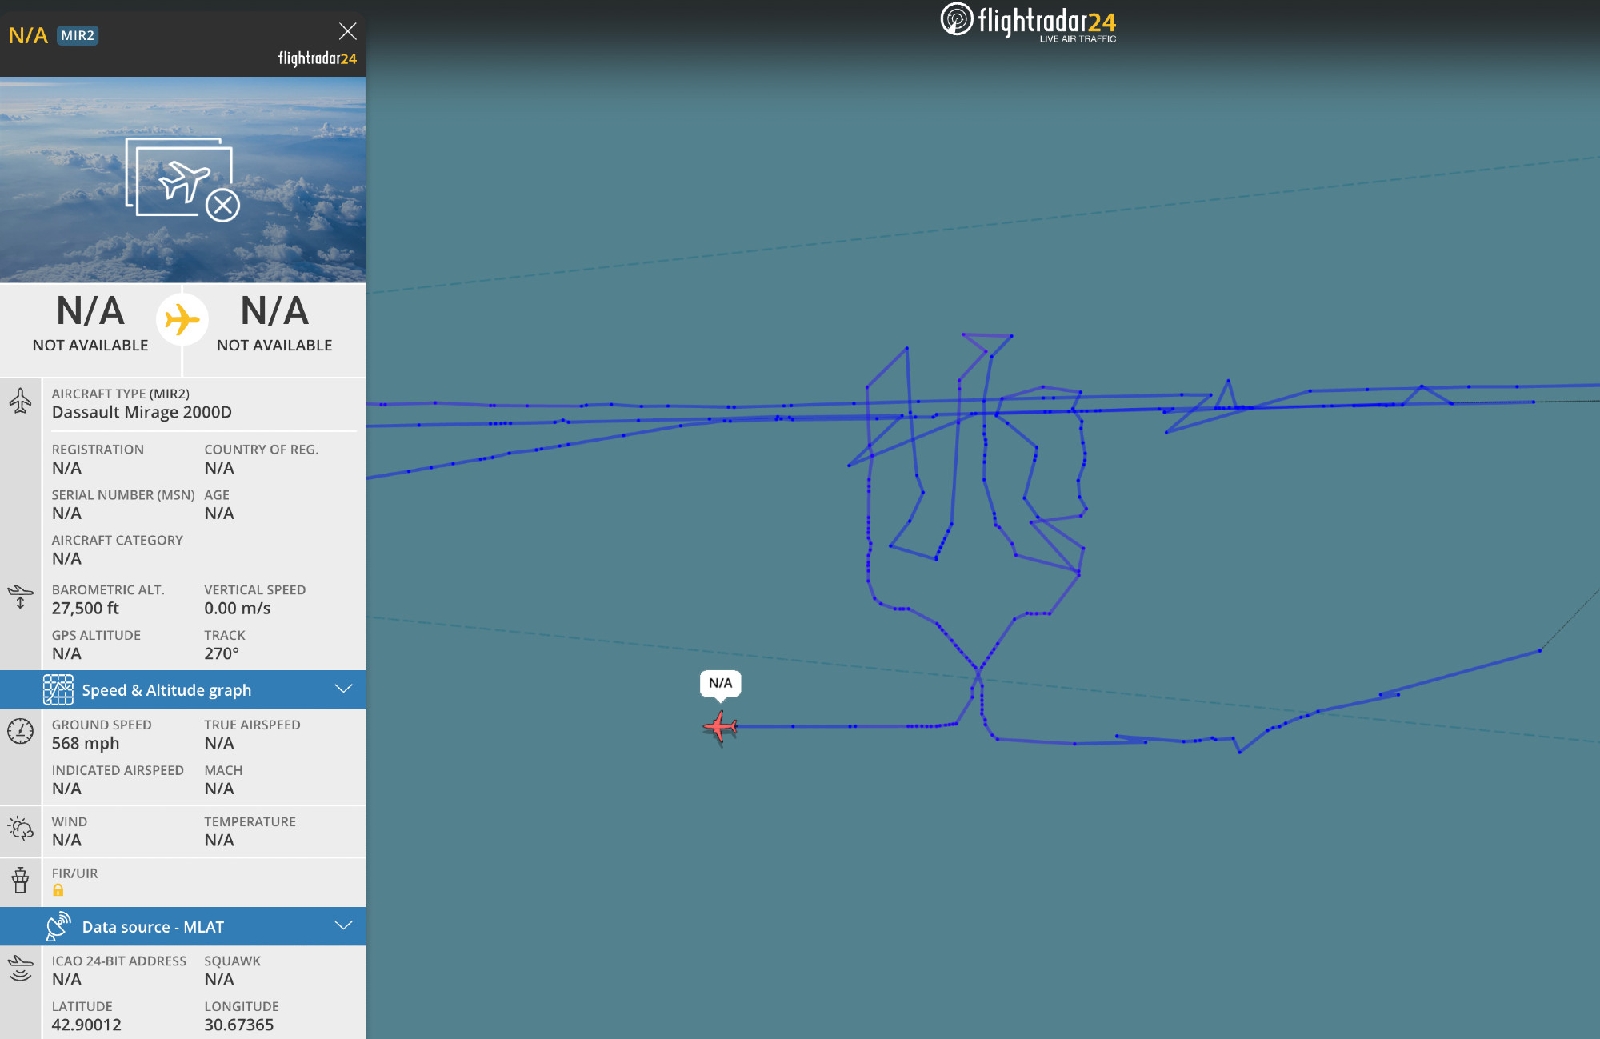Click the aircraft type plane icon

[x=20, y=402]
